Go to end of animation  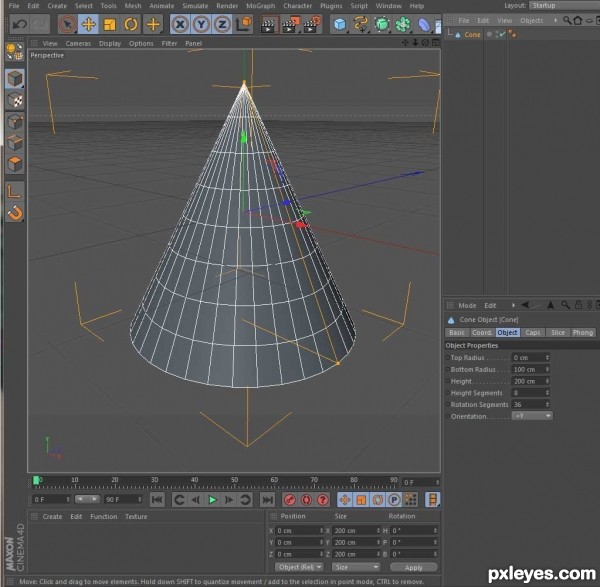(267, 500)
